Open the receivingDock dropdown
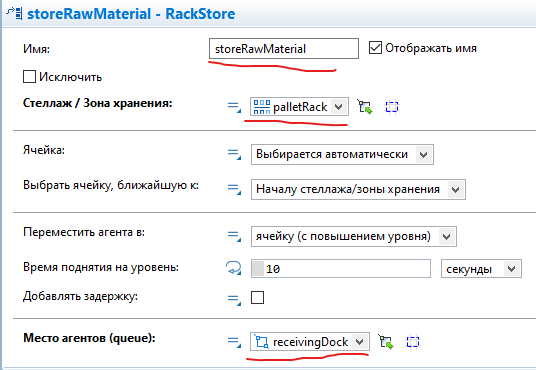This screenshot has width=536, height=370. 310,341
